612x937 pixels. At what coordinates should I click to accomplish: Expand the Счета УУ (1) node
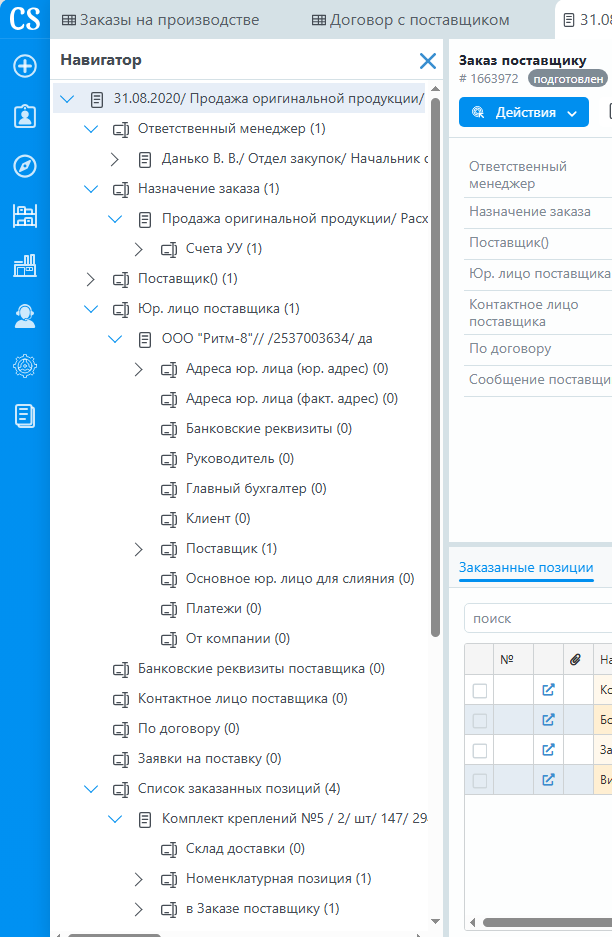pos(139,249)
